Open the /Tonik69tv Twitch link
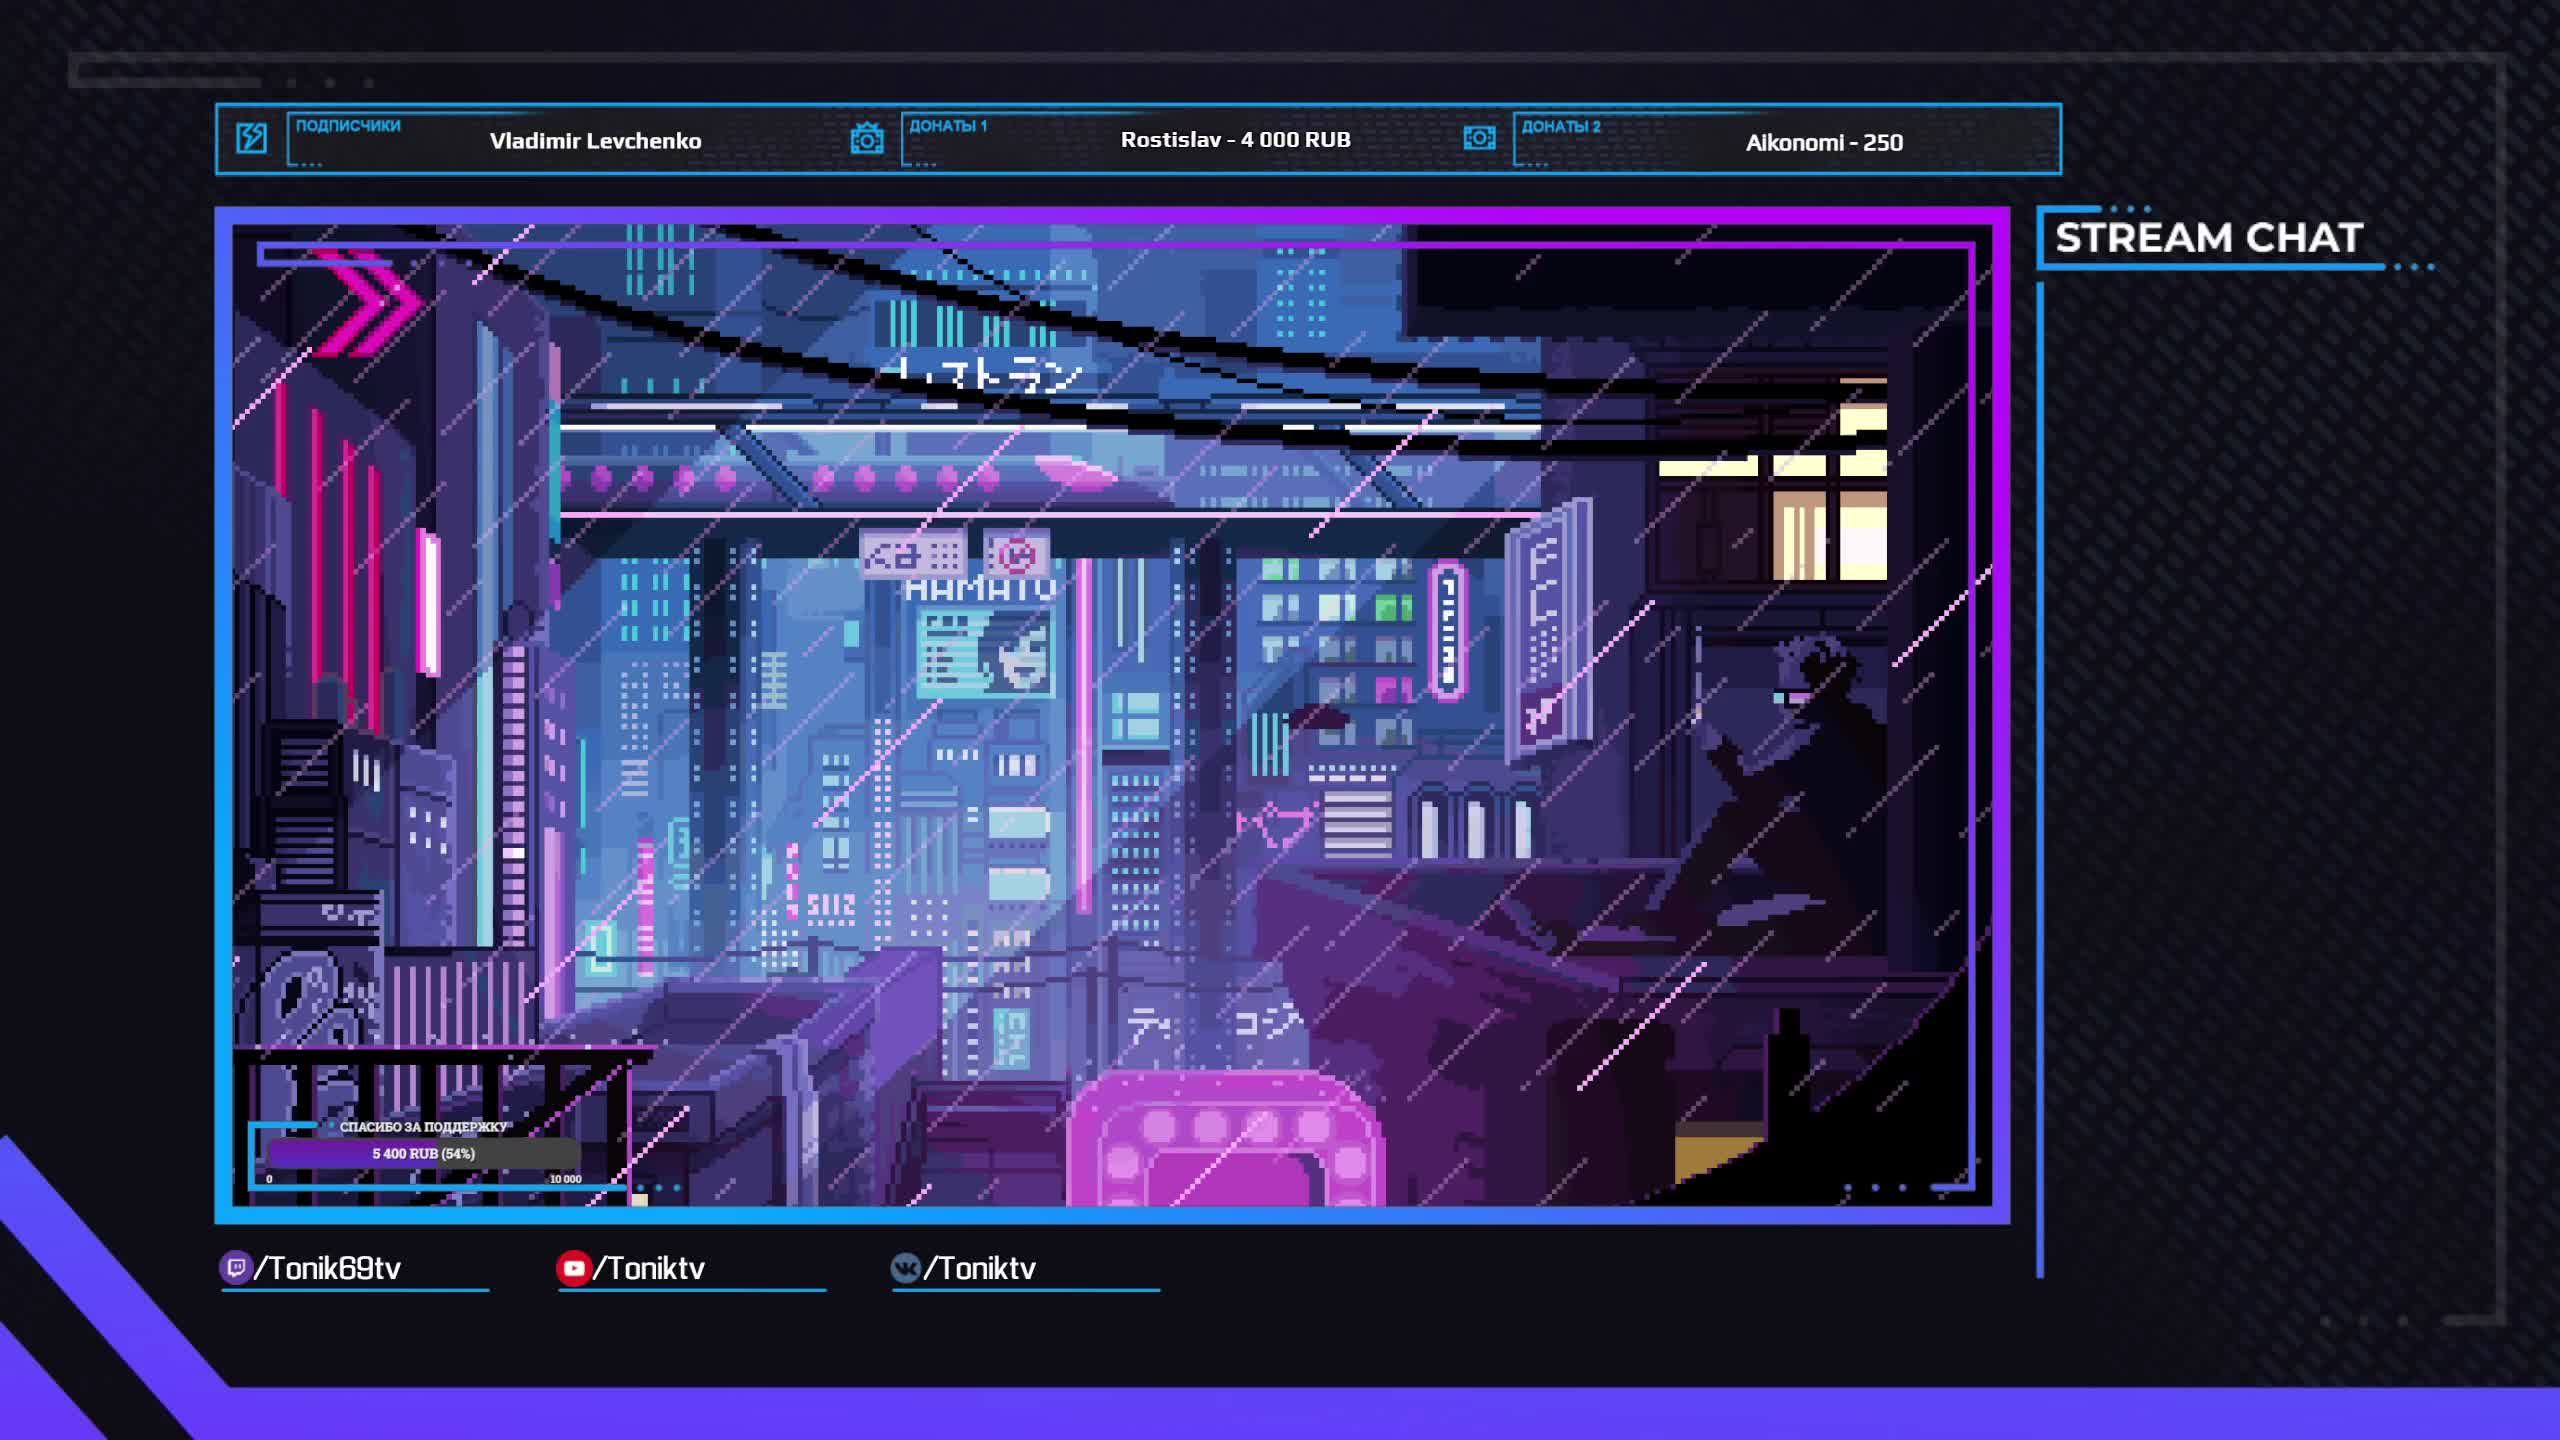2560x1440 pixels. [x=328, y=1268]
